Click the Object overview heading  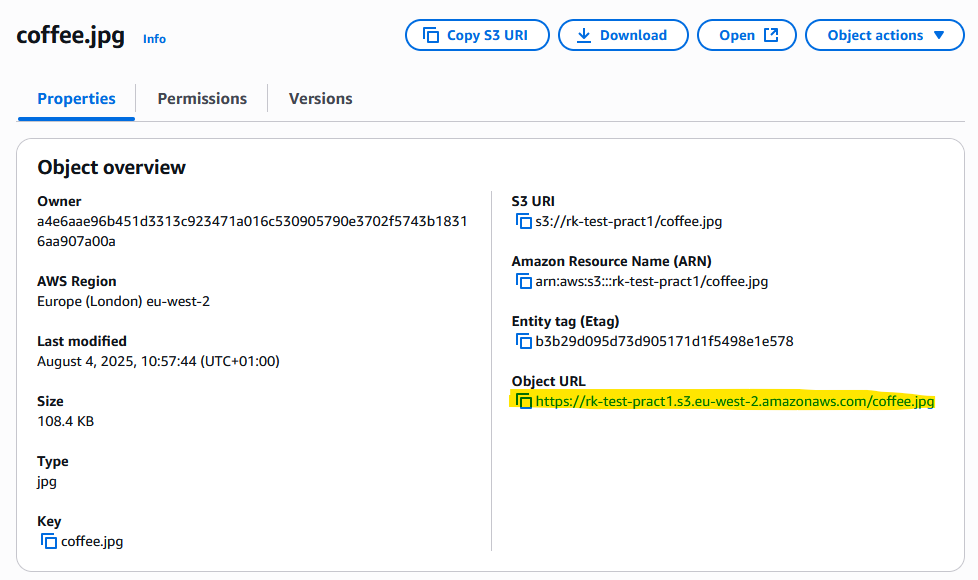(x=112, y=167)
